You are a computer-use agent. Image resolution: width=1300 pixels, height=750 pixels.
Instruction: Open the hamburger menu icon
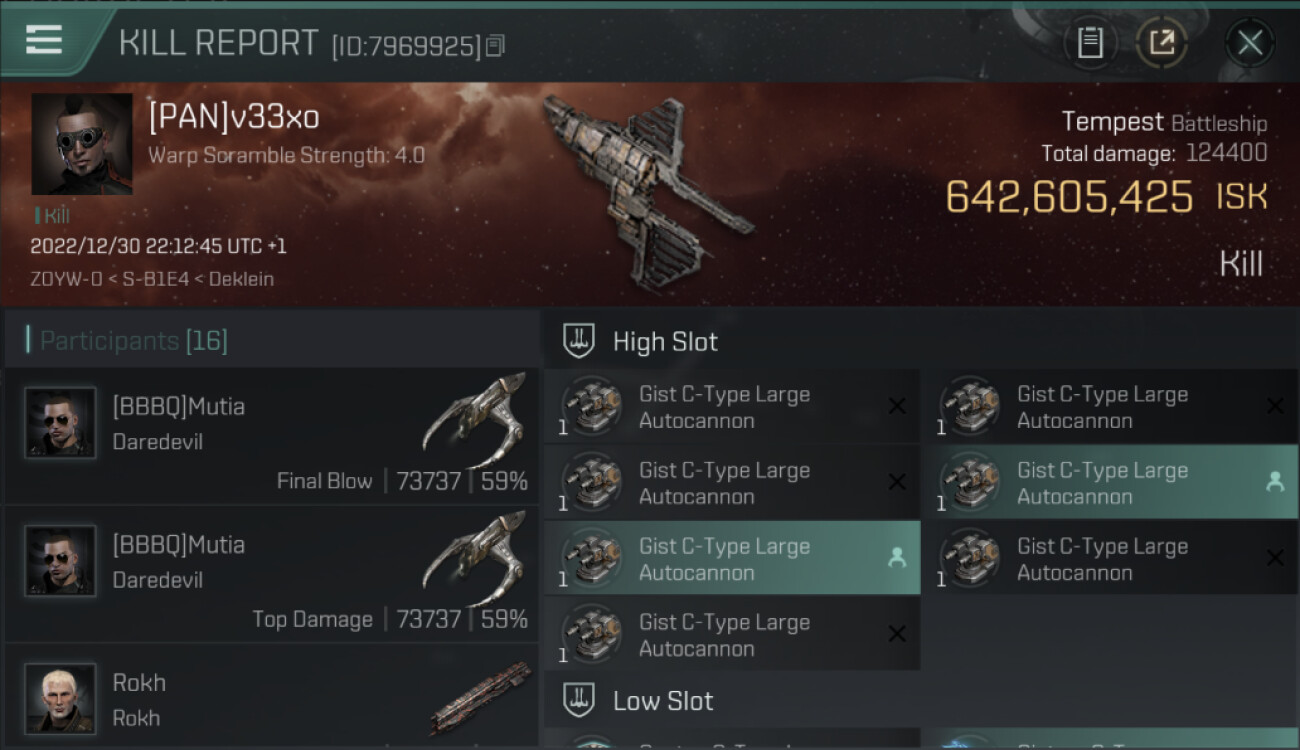tap(44, 40)
